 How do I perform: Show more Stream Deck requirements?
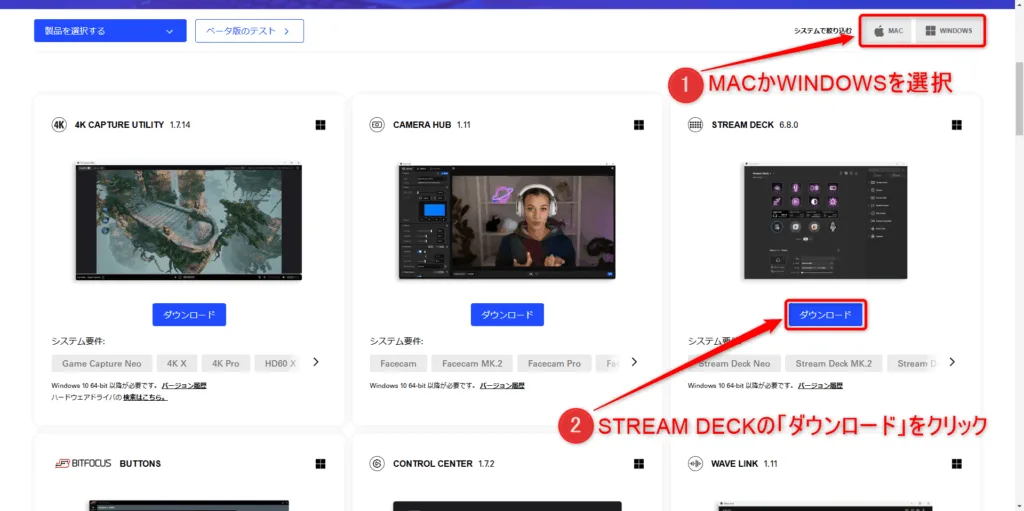click(952, 362)
